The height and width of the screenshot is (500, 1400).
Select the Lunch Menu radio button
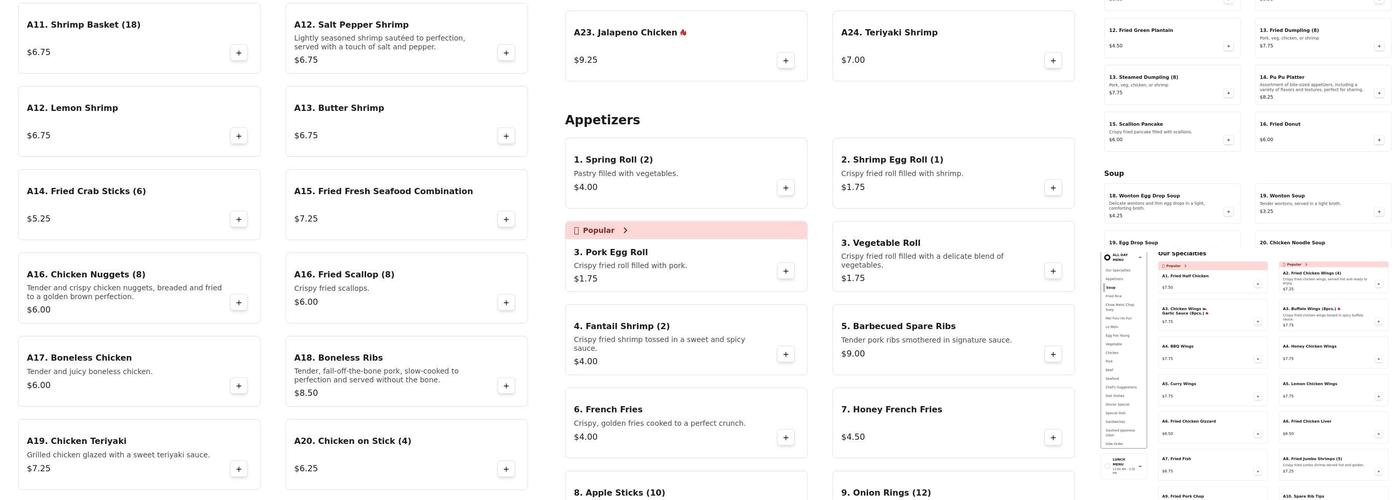pyautogui.click(x=1108, y=466)
